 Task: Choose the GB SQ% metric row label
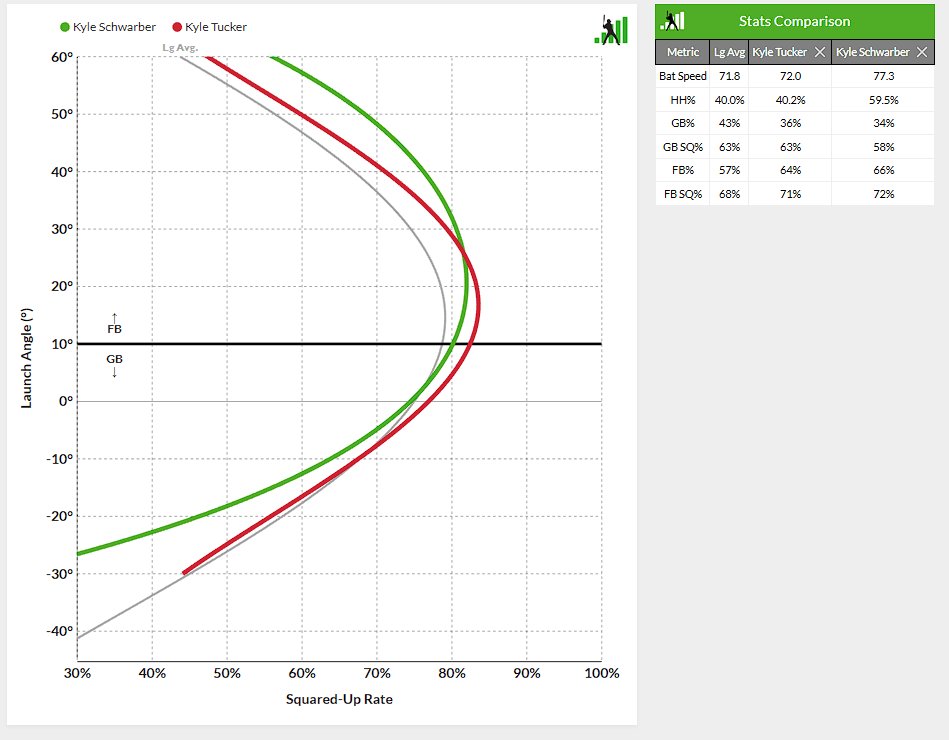click(682, 147)
